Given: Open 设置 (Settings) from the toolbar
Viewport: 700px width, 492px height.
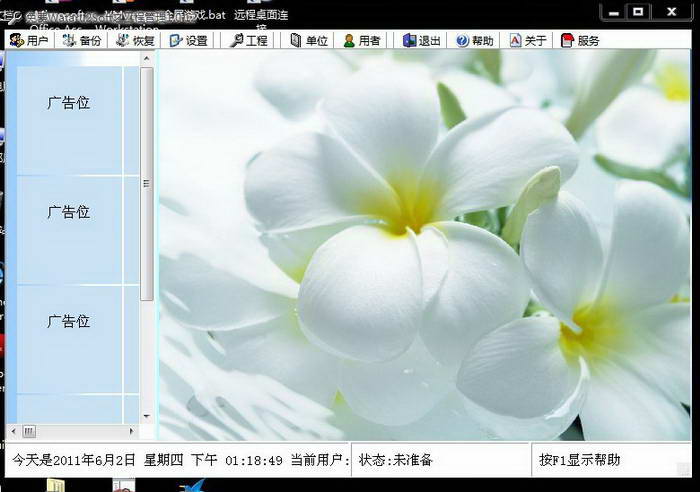Looking at the screenshot, I should click(188, 41).
